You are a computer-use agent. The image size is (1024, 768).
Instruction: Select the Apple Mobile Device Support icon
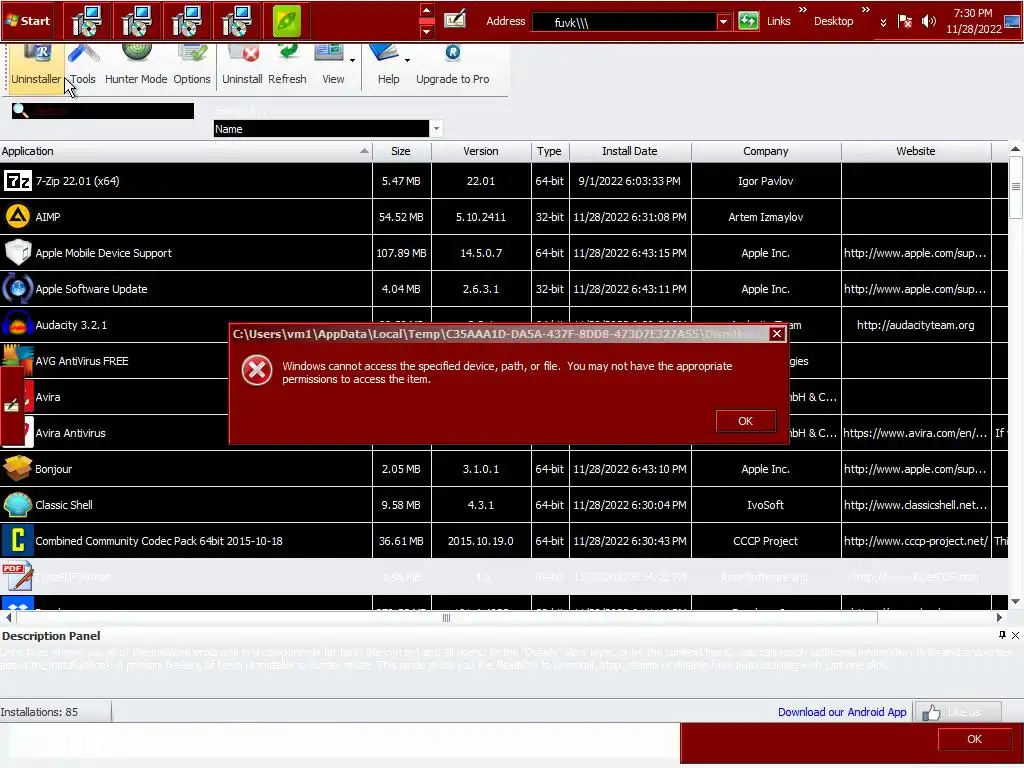[x=18, y=253]
